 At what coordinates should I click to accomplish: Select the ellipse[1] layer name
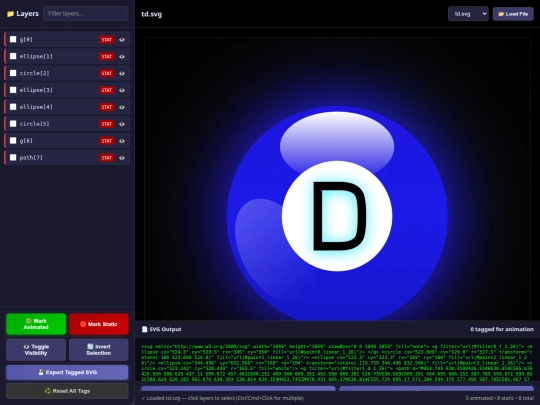click(36, 56)
